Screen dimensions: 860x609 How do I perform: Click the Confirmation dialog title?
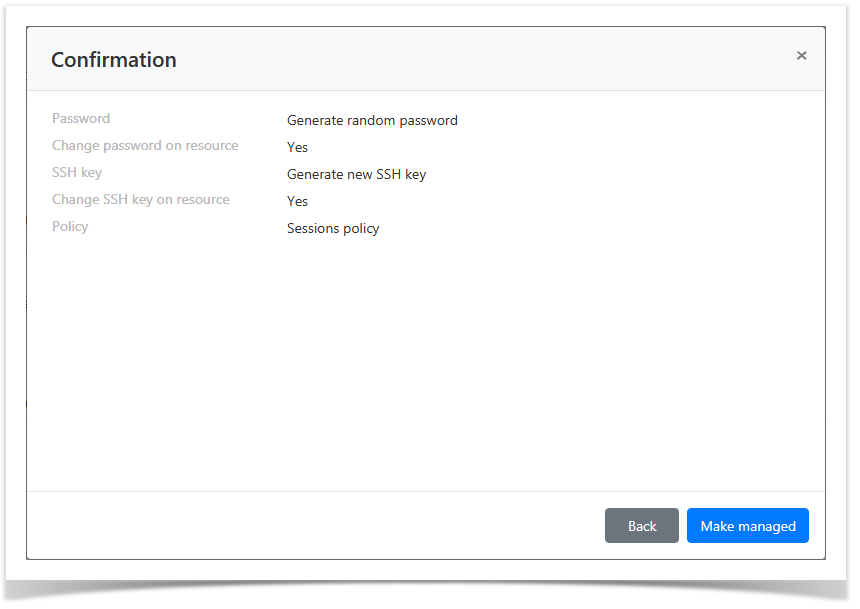click(114, 60)
